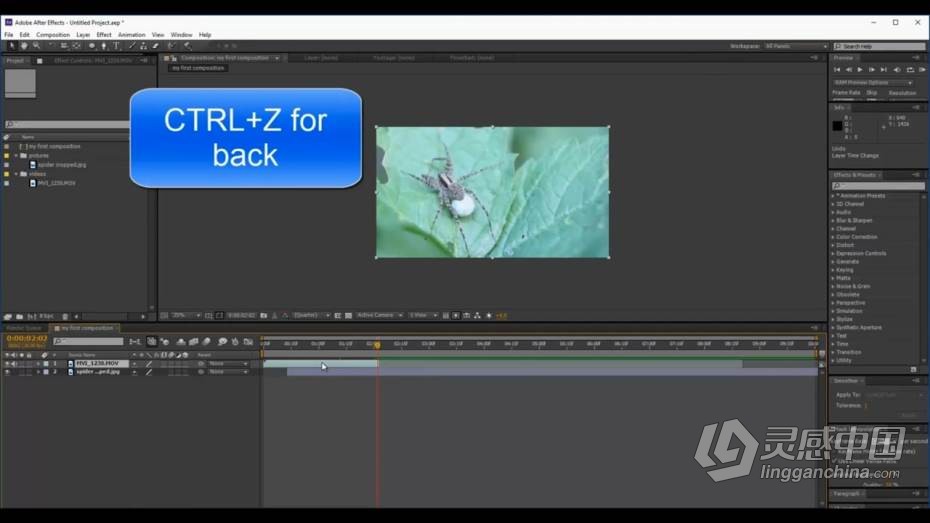Collapse the videos folder

click(16, 174)
